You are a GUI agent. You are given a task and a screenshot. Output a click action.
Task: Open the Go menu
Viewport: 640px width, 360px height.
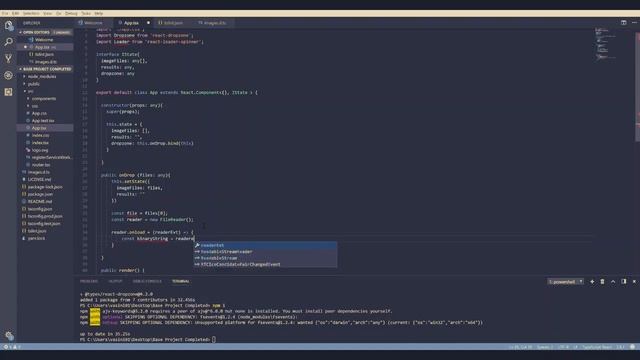tap(58, 13)
